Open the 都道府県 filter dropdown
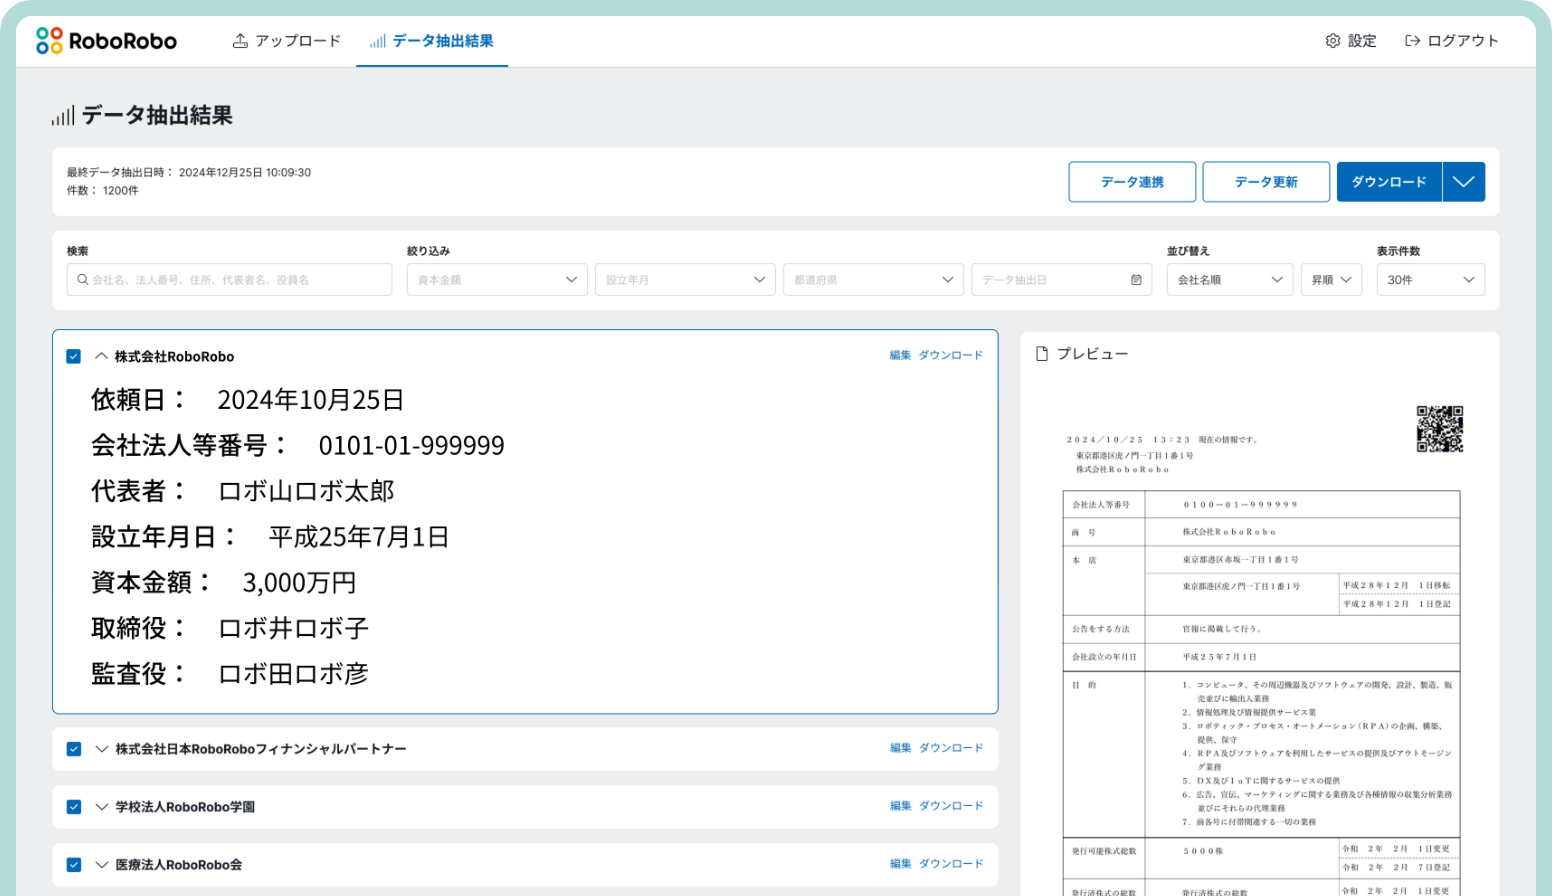The width and height of the screenshot is (1552, 896). pos(873,280)
